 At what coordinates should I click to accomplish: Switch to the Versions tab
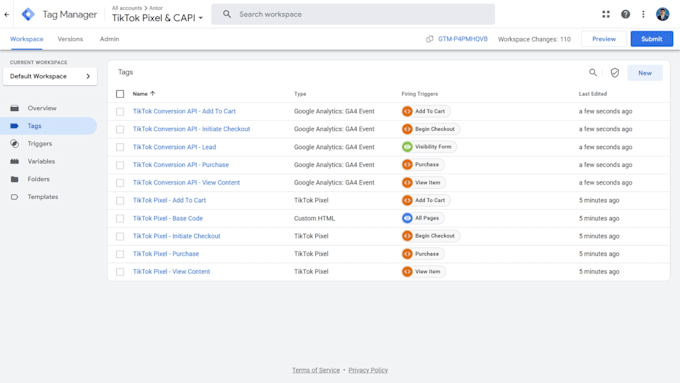(x=70, y=39)
